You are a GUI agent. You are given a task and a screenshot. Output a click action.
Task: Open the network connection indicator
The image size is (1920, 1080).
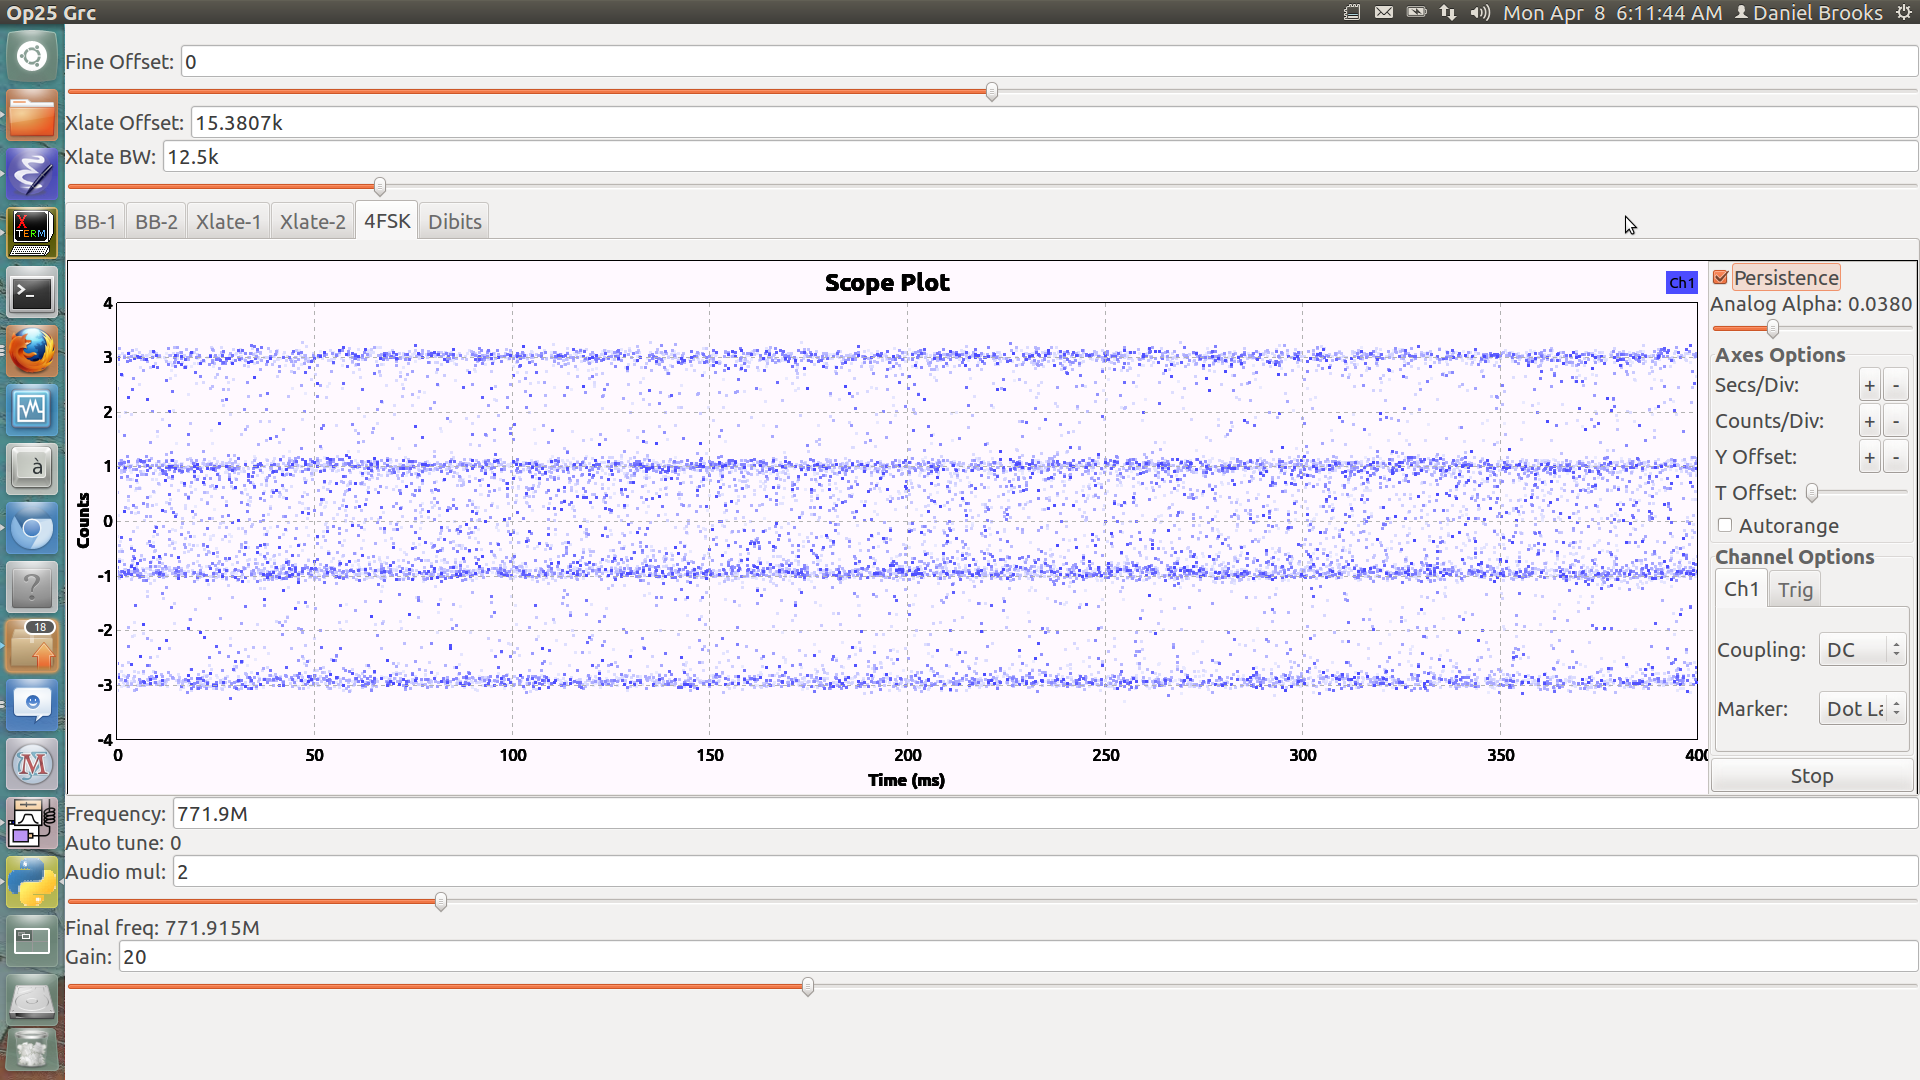[x=1448, y=12]
